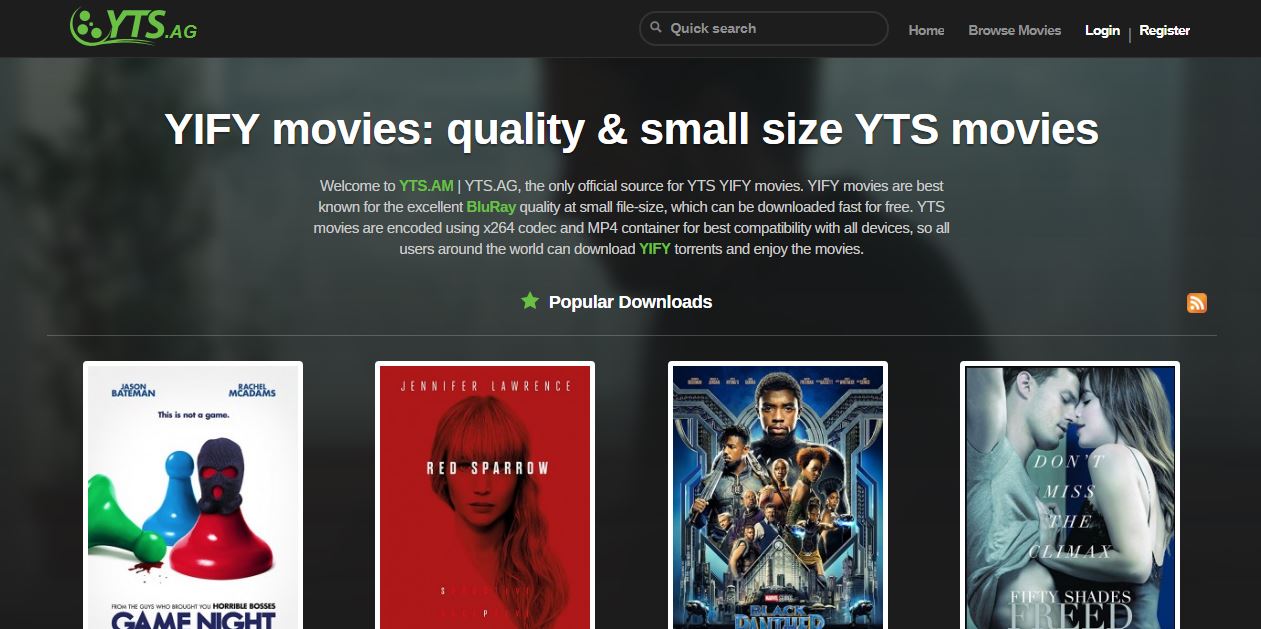
Task: Click the YIFY movies main headline
Action: pyautogui.click(x=631, y=129)
